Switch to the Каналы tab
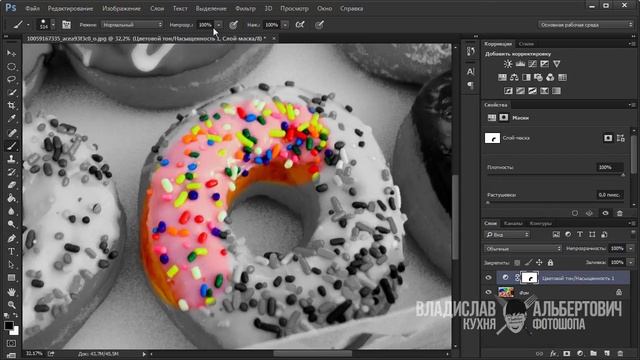The image size is (640, 360). click(x=513, y=223)
